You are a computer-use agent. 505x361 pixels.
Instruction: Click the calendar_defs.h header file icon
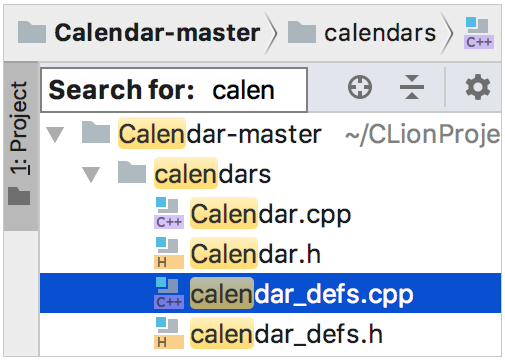pos(169,333)
